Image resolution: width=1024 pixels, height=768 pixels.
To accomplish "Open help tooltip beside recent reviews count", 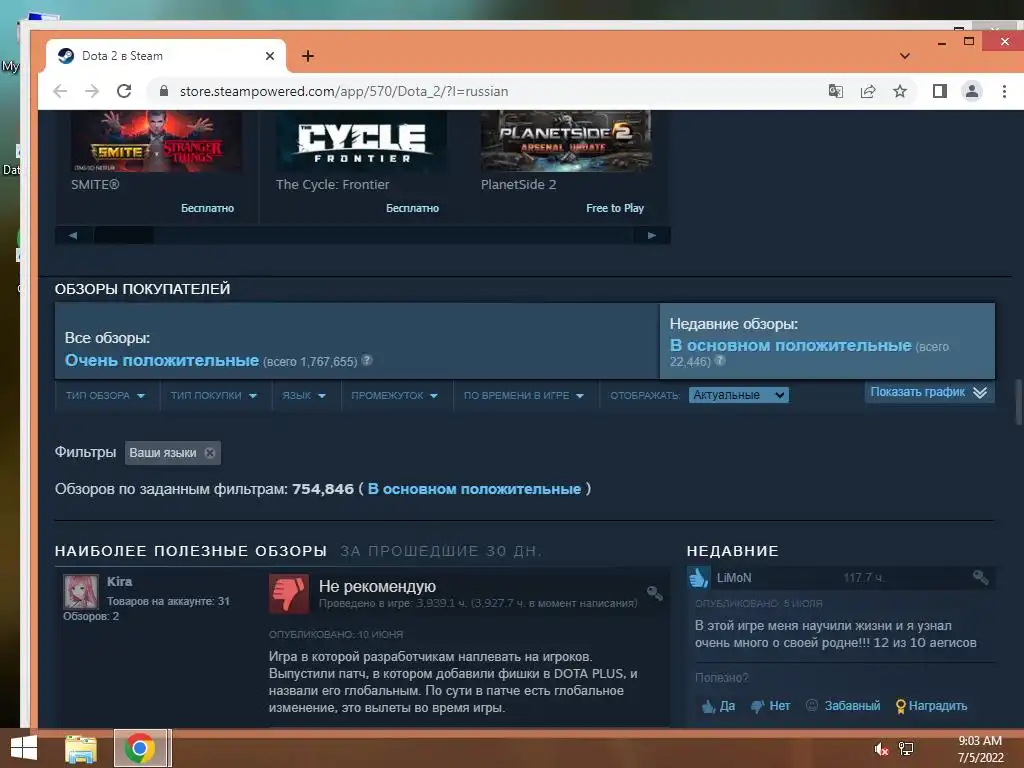I will click(x=720, y=360).
